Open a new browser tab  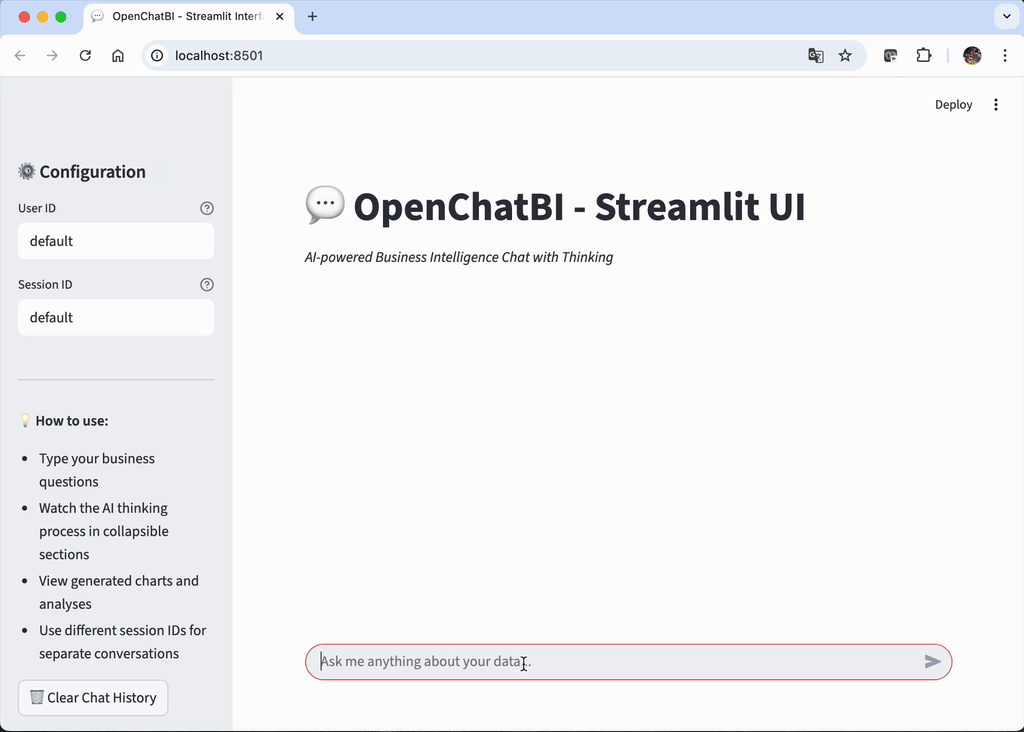pyautogui.click(x=312, y=16)
